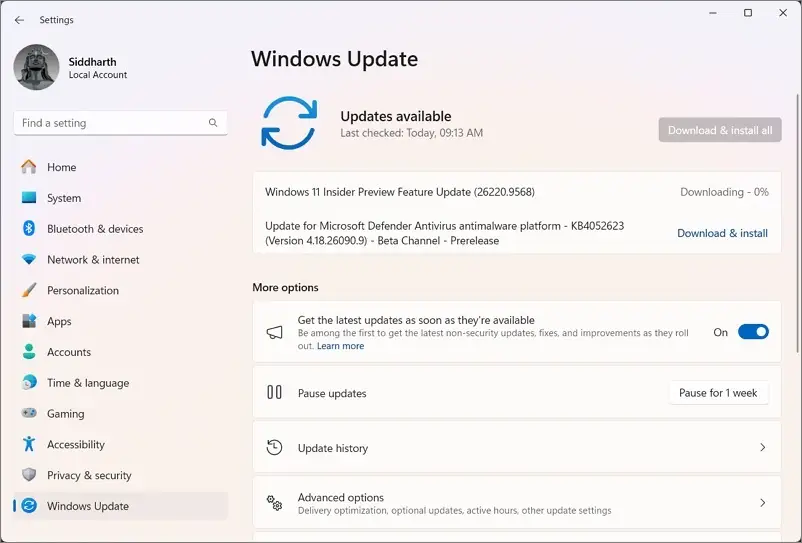
Task: Select Gaming in the sidebar
Action: tap(121, 413)
